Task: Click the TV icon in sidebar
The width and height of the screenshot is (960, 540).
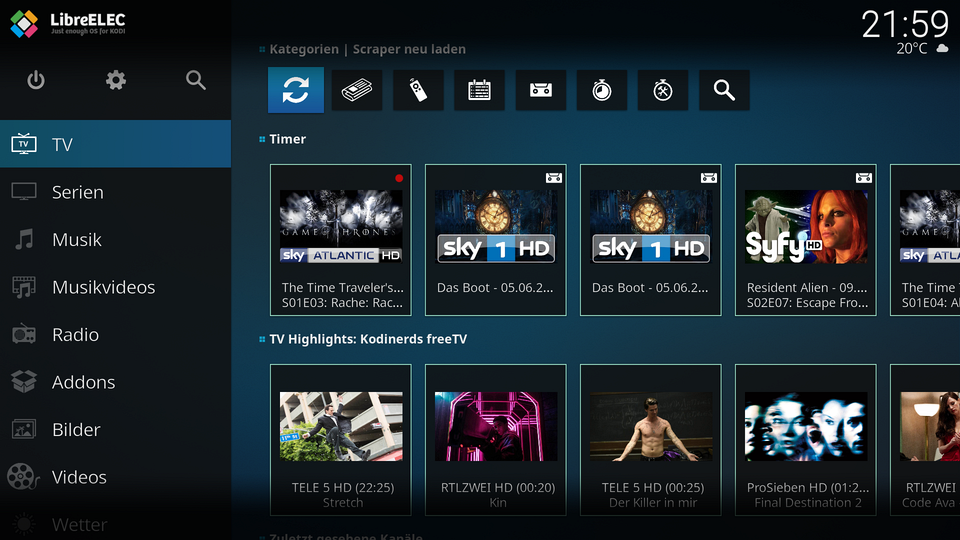Action: pos(24,144)
